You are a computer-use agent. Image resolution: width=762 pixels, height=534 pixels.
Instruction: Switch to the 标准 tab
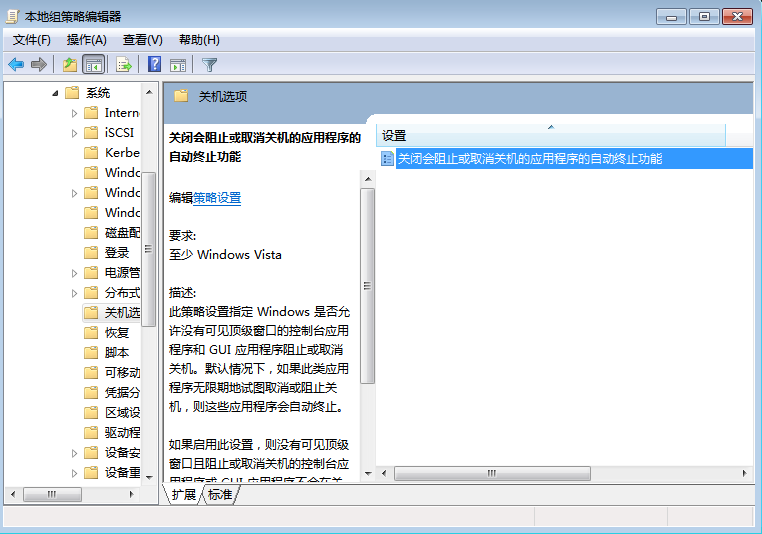[x=220, y=495]
